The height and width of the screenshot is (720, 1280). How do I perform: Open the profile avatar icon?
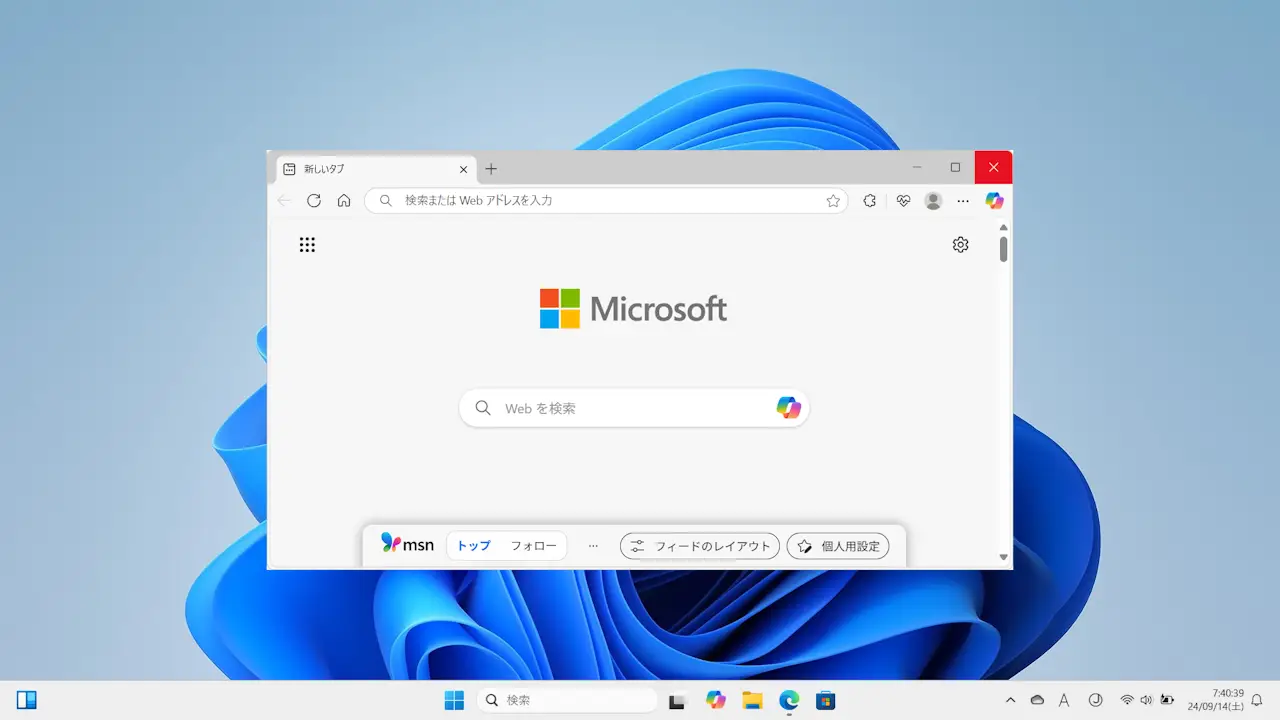[934, 201]
